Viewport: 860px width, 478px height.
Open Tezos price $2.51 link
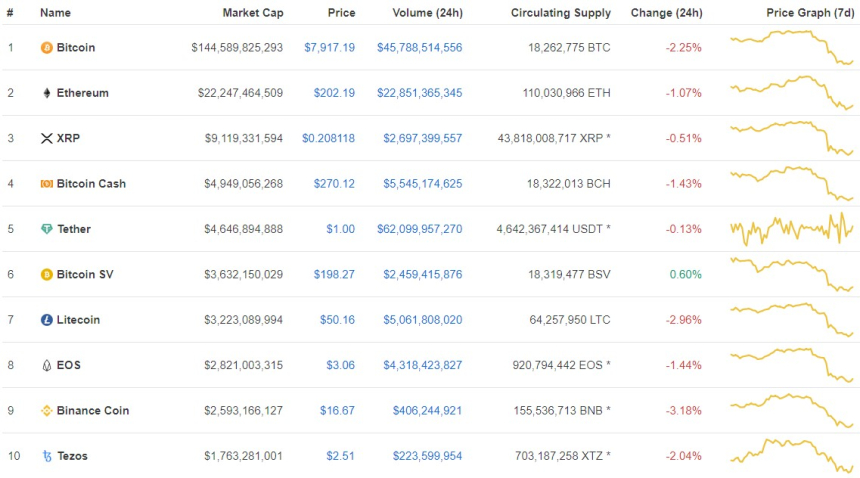340,456
